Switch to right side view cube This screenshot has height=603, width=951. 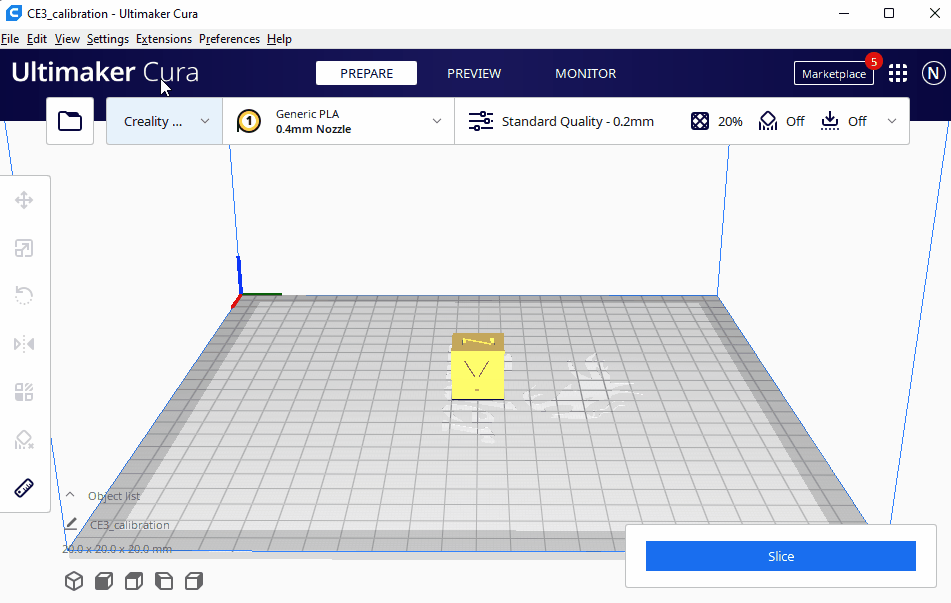[x=194, y=581]
